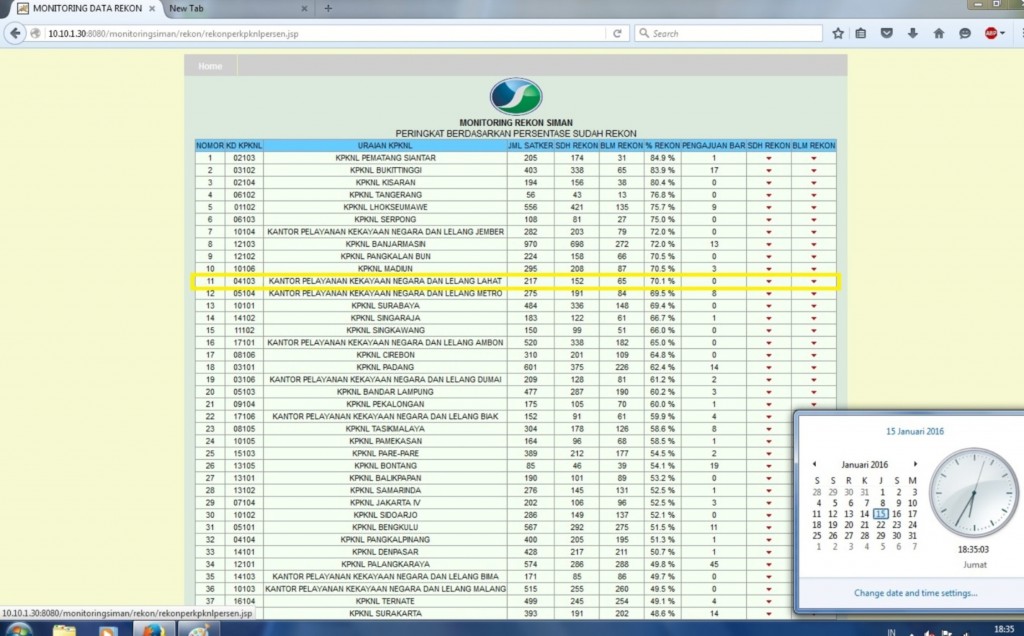The image size is (1024, 636).
Task: Open the downloads arrow icon
Action: click(x=913, y=33)
